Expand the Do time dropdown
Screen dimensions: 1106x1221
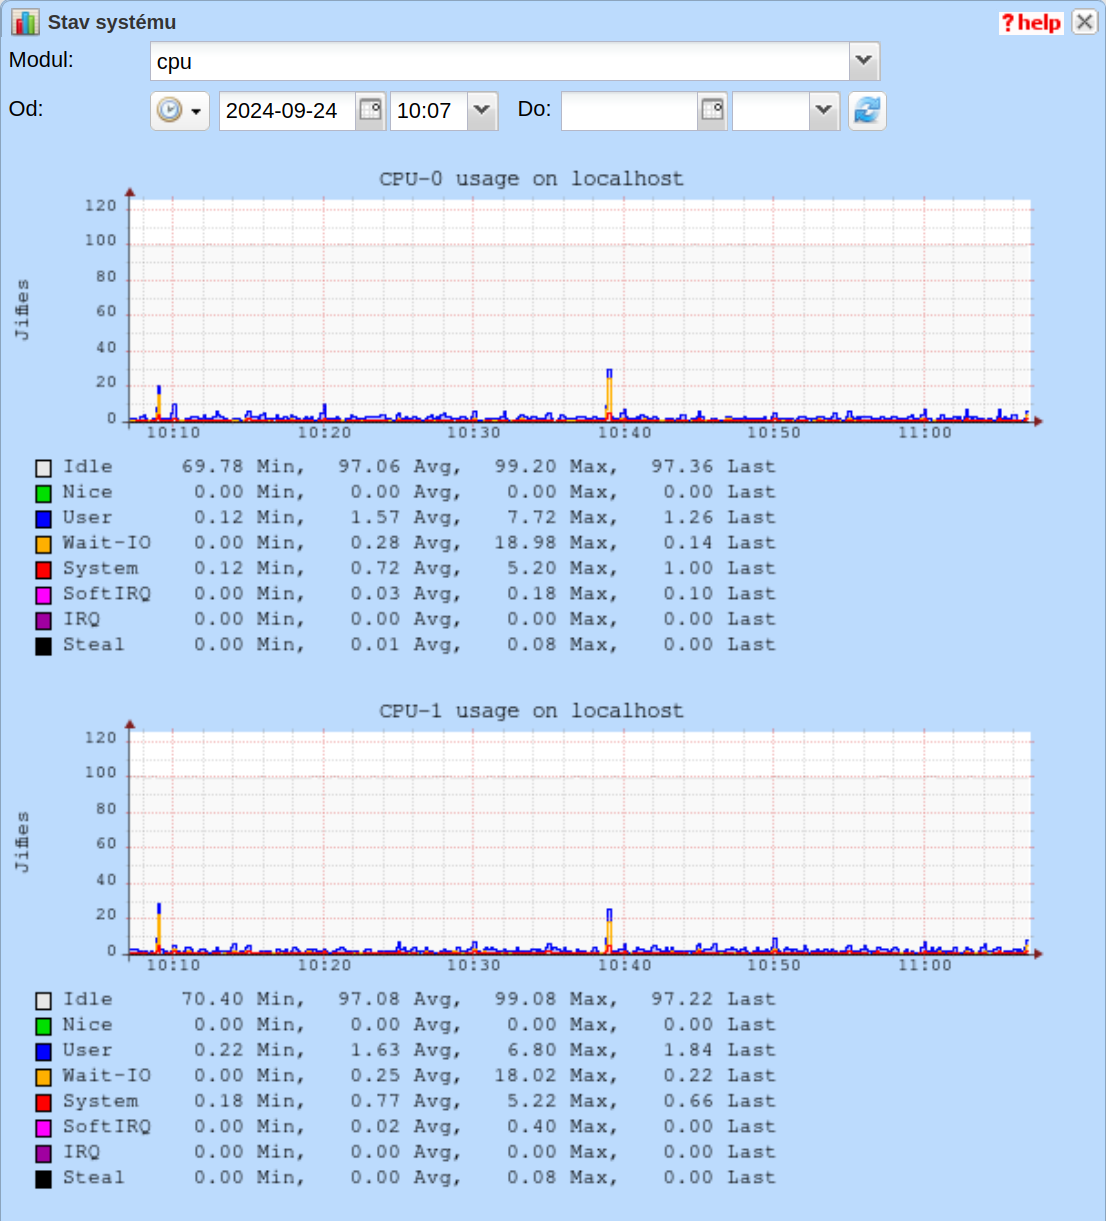click(x=824, y=111)
